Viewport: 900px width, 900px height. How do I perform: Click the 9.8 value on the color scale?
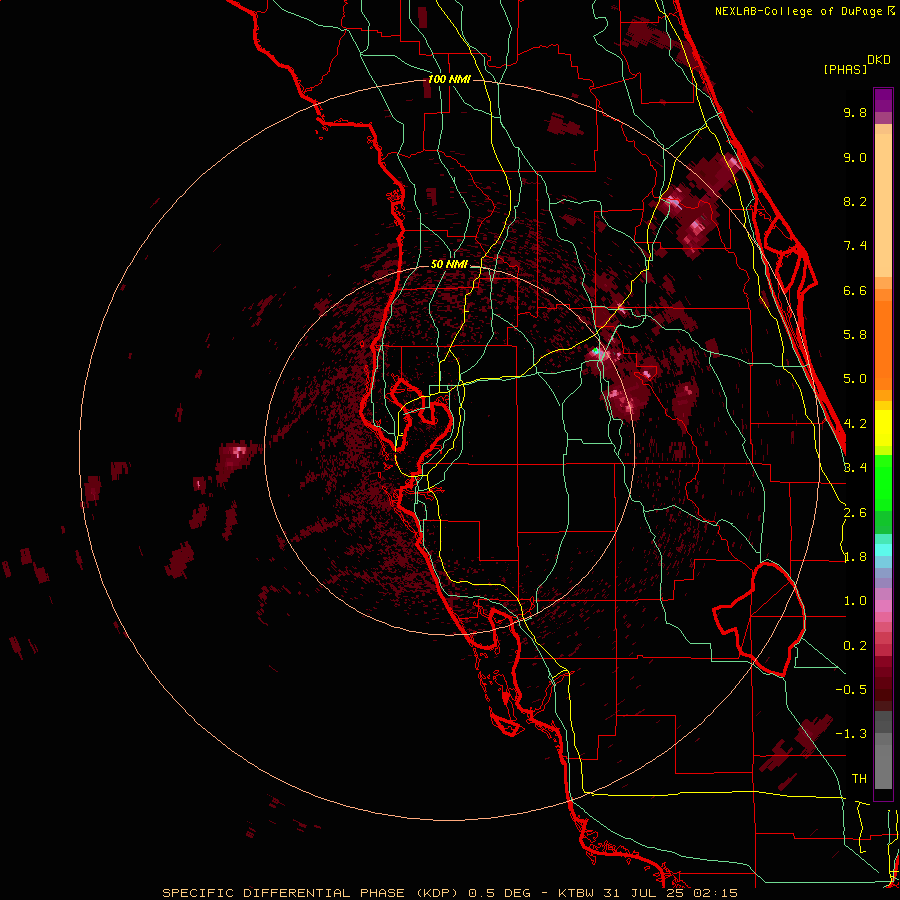point(855,112)
